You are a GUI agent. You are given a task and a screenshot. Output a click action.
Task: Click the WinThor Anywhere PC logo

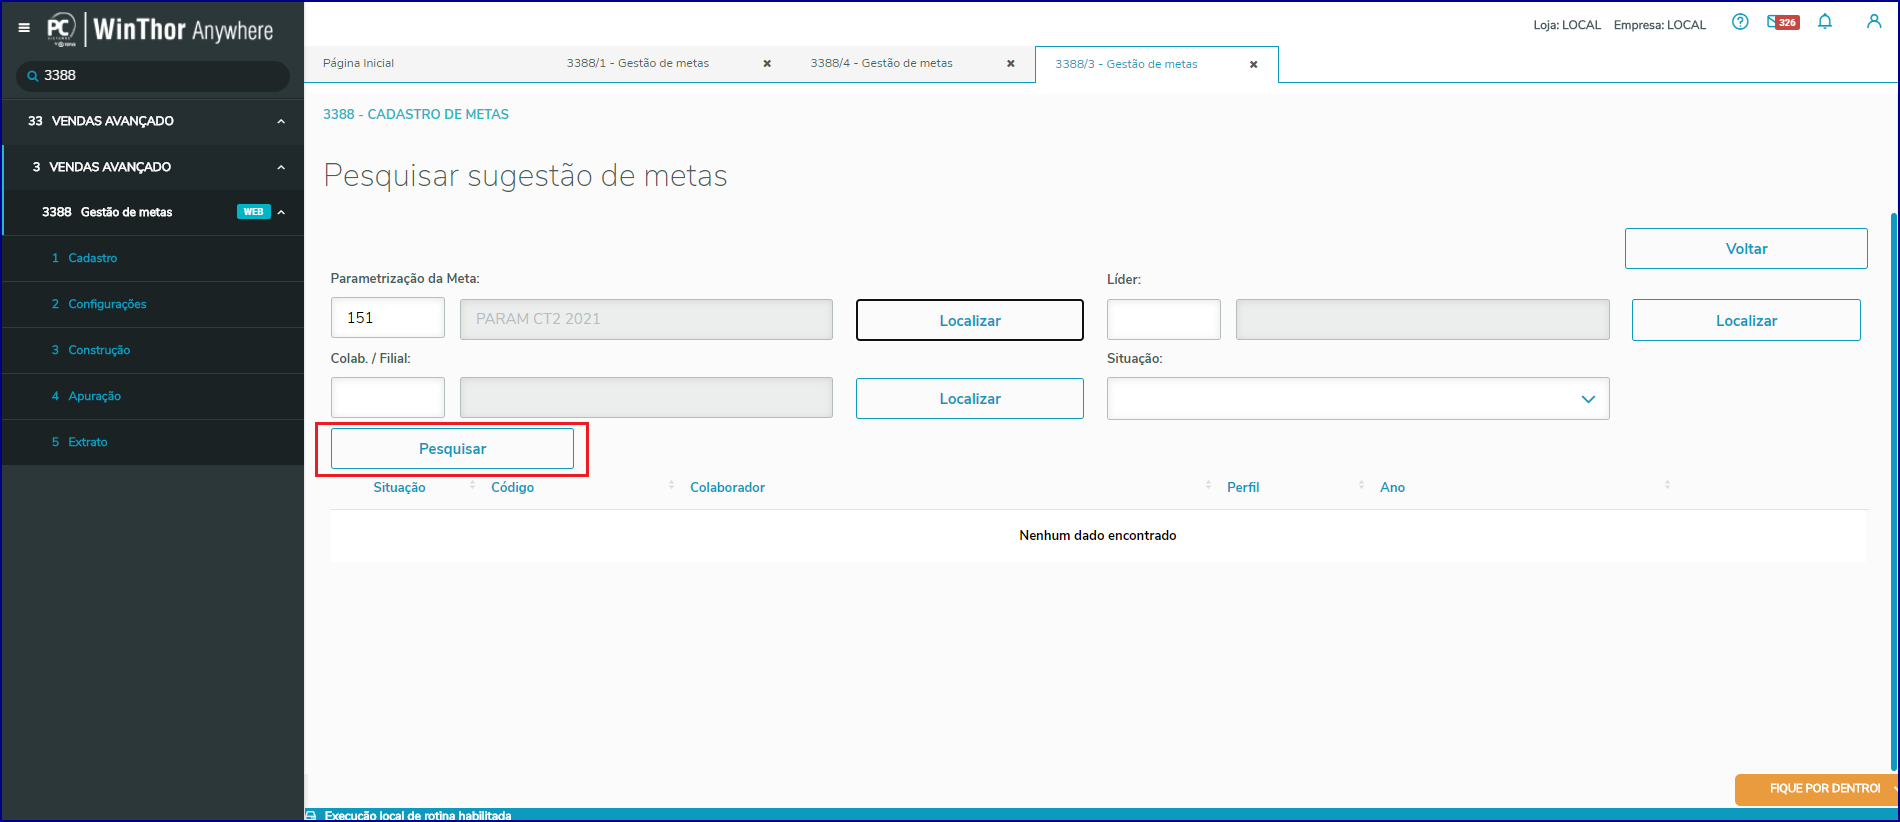point(61,29)
